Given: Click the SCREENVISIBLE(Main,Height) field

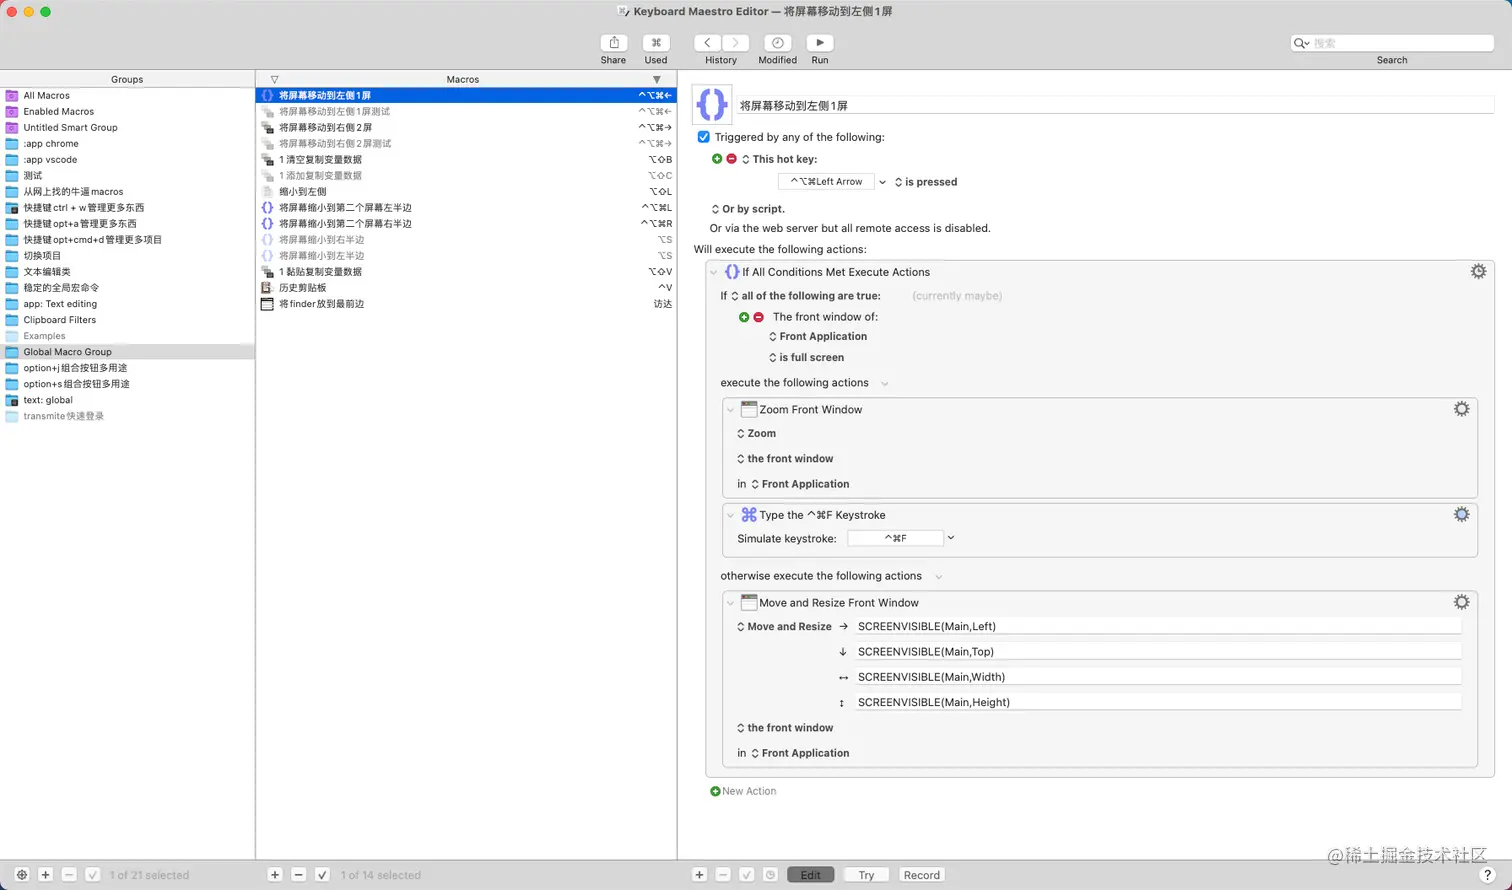Looking at the screenshot, I should point(1158,702).
